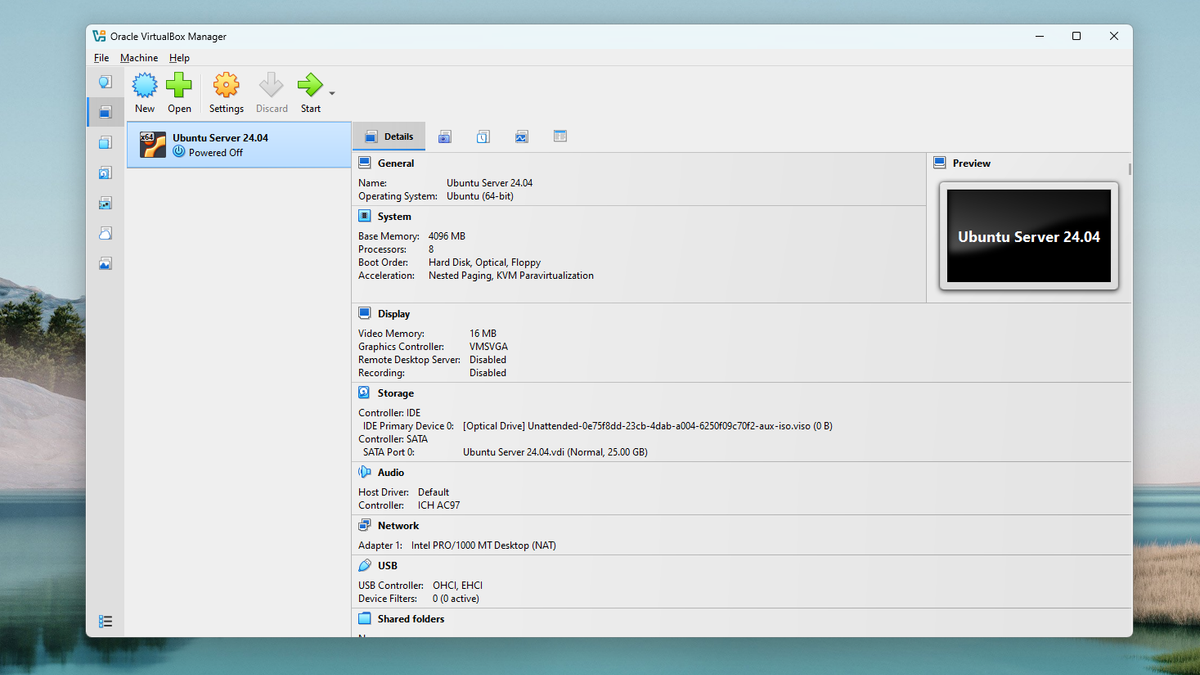Viewport: 1200px width, 675px height.
Task: Click the Storage section heading
Action: 395,393
